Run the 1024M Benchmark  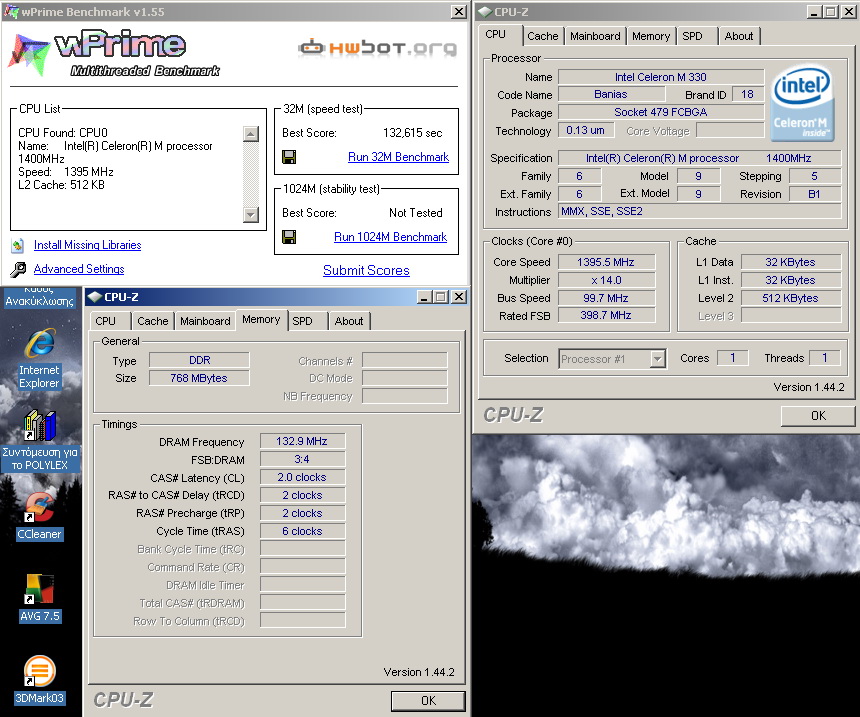391,237
